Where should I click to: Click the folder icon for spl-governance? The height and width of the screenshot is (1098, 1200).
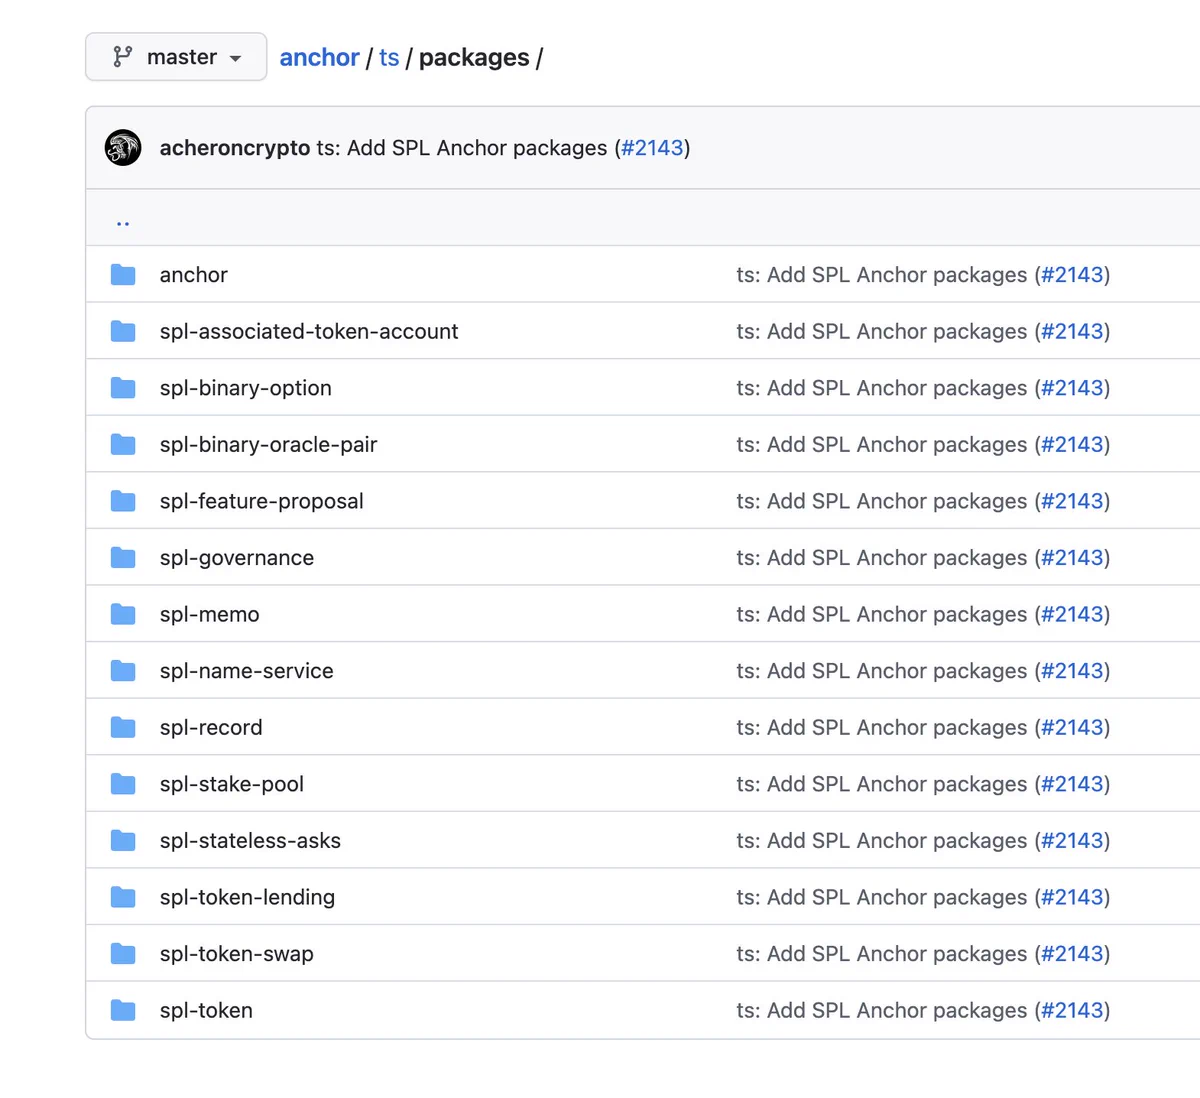(x=123, y=558)
